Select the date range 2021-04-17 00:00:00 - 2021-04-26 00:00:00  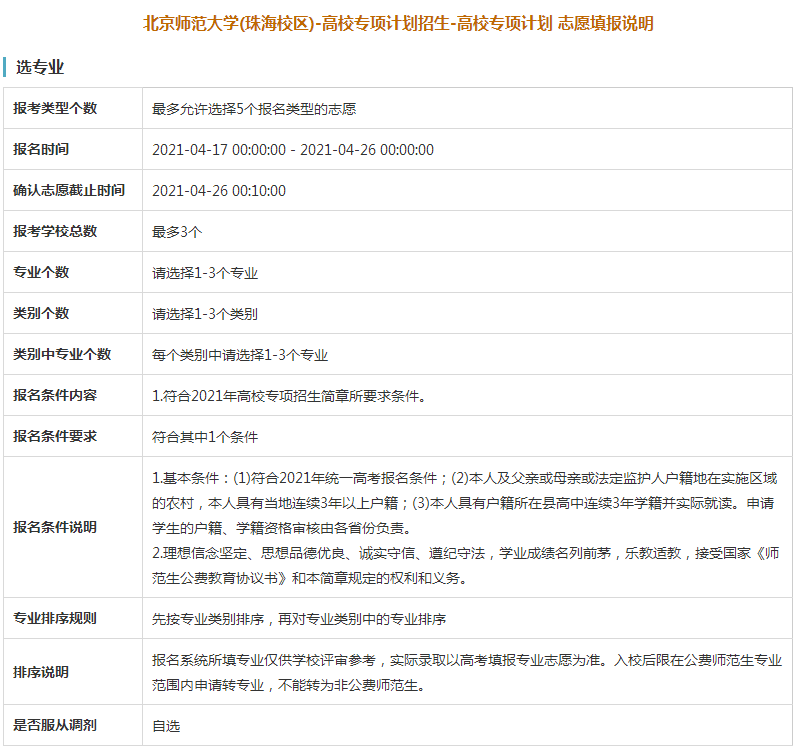[293, 150]
